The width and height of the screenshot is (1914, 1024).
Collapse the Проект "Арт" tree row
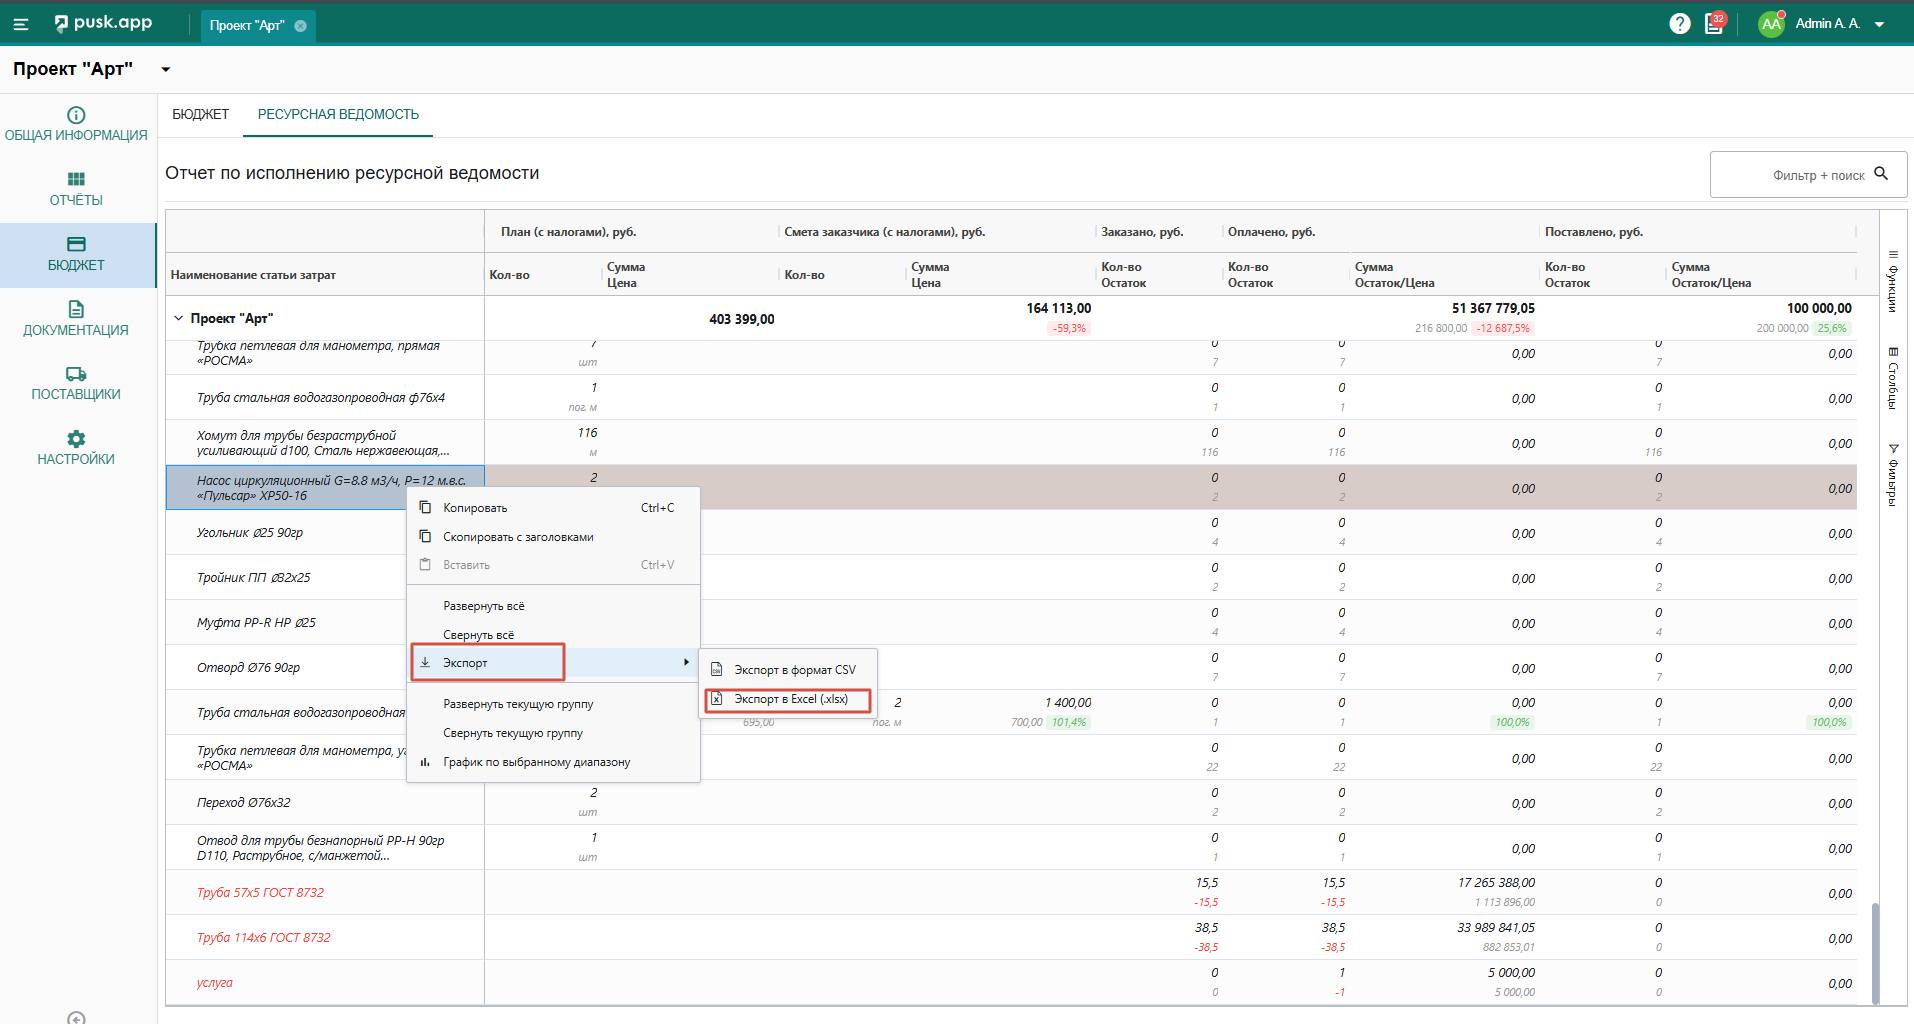[179, 318]
